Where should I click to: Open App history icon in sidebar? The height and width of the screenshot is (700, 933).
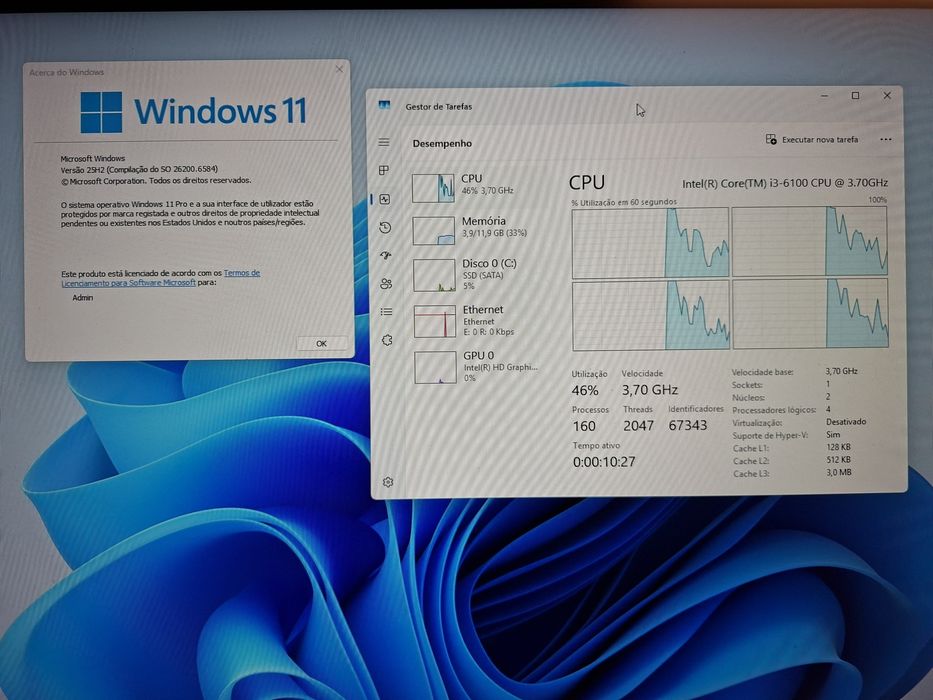[x=385, y=227]
